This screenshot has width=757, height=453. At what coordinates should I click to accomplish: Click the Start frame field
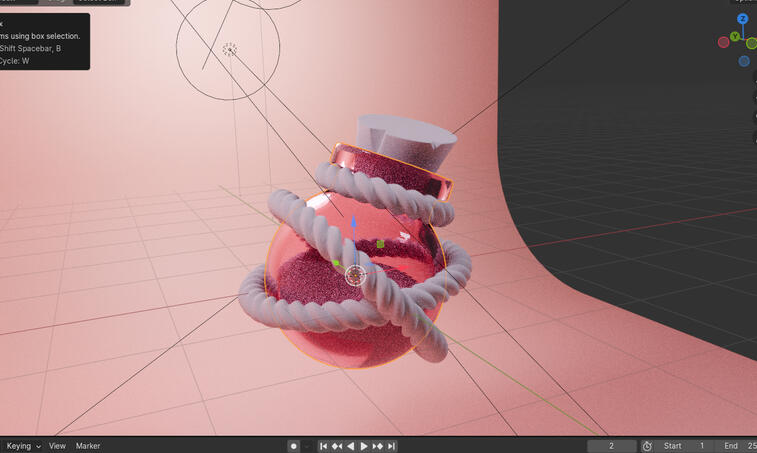coord(686,446)
